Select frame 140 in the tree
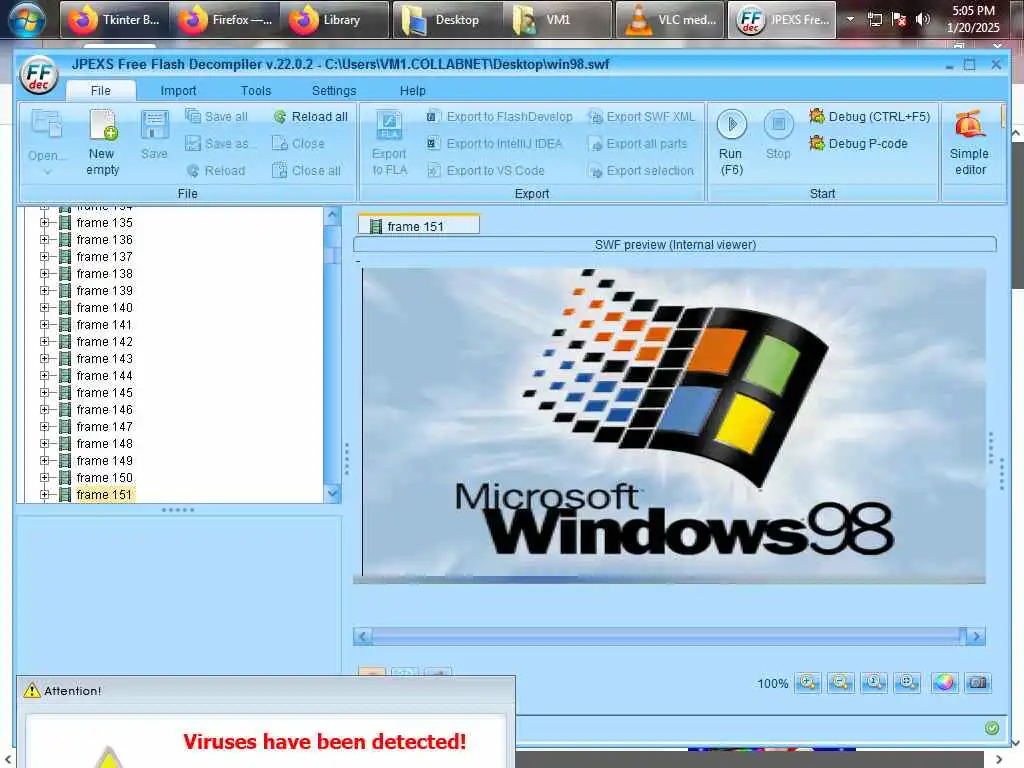This screenshot has width=1024, height=768. [104, 308]
